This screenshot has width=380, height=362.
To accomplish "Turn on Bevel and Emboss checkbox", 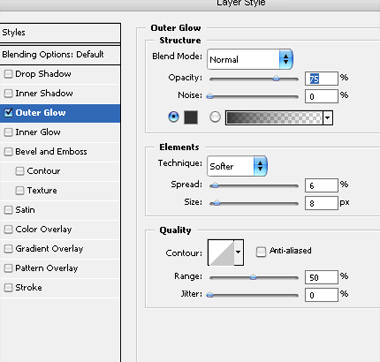I will pos(8,152).
